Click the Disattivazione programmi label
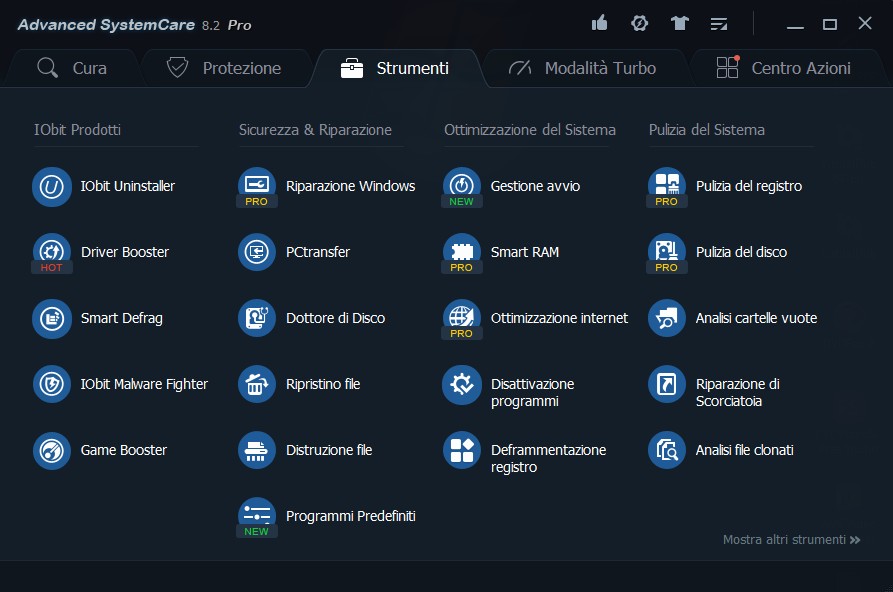The image size is (893, 592). pyautogui.click(x=532, y=393)
